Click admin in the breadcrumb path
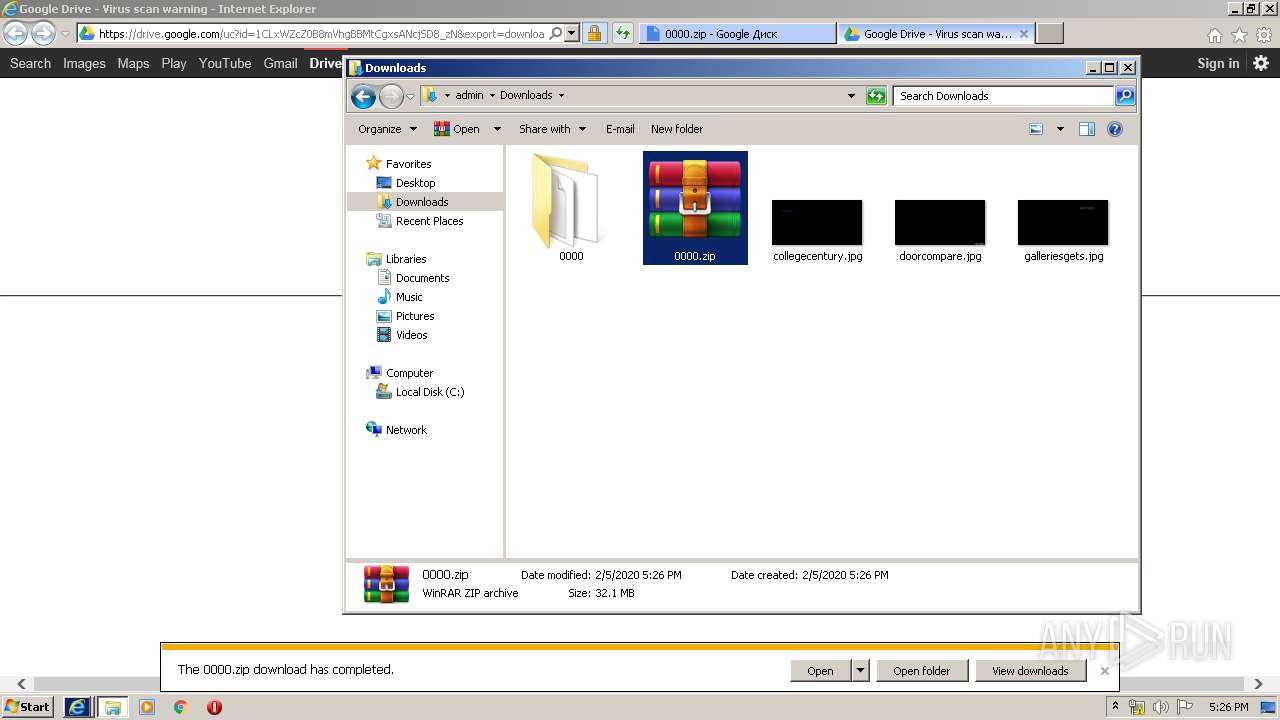This screenshot has height=720, width=1280. [469, 96]
